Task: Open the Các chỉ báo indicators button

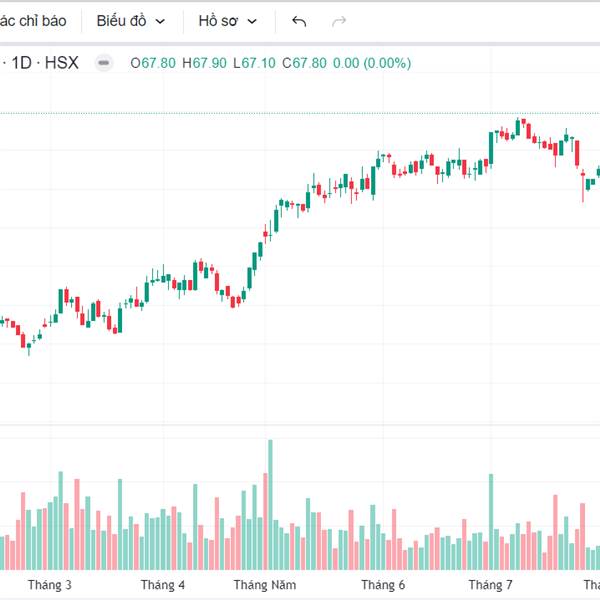Action: 33,21
